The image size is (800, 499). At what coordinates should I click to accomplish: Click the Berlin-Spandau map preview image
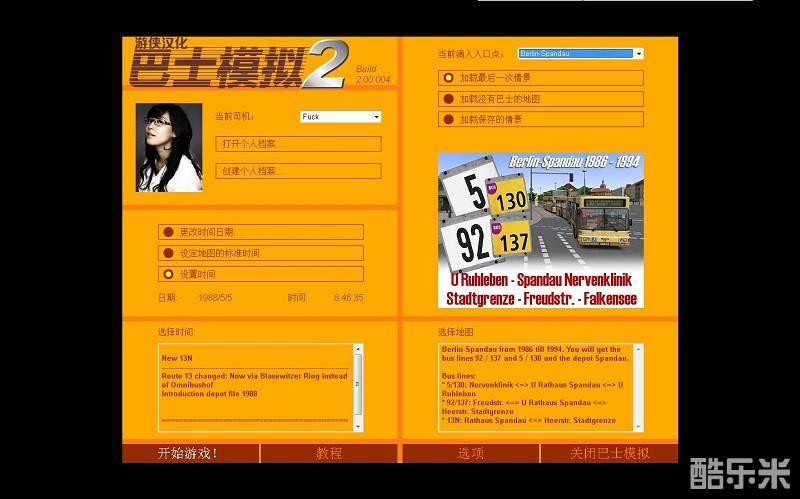click(540, 230)
